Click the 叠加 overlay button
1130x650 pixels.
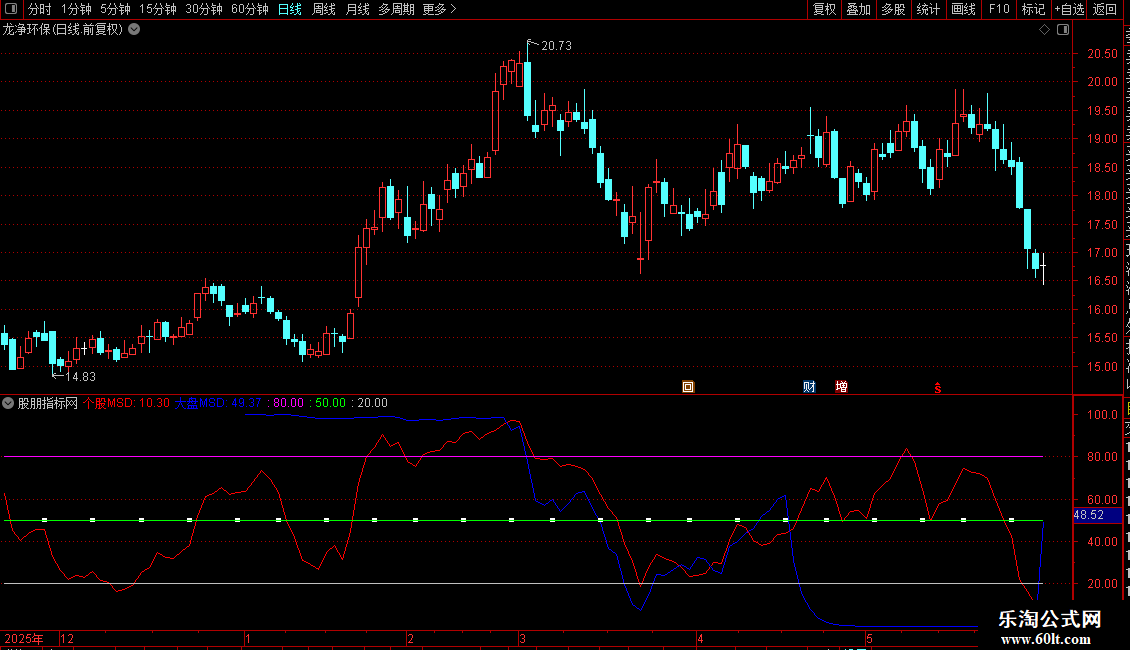(x=858, y=9)
